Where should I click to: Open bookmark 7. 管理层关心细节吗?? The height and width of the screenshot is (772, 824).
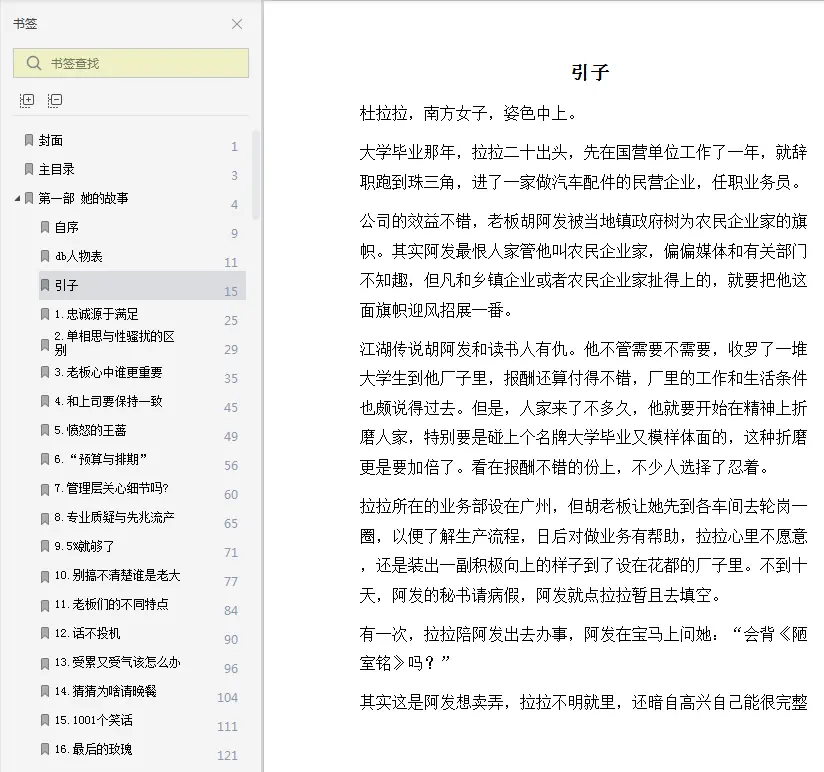[111, 488]
